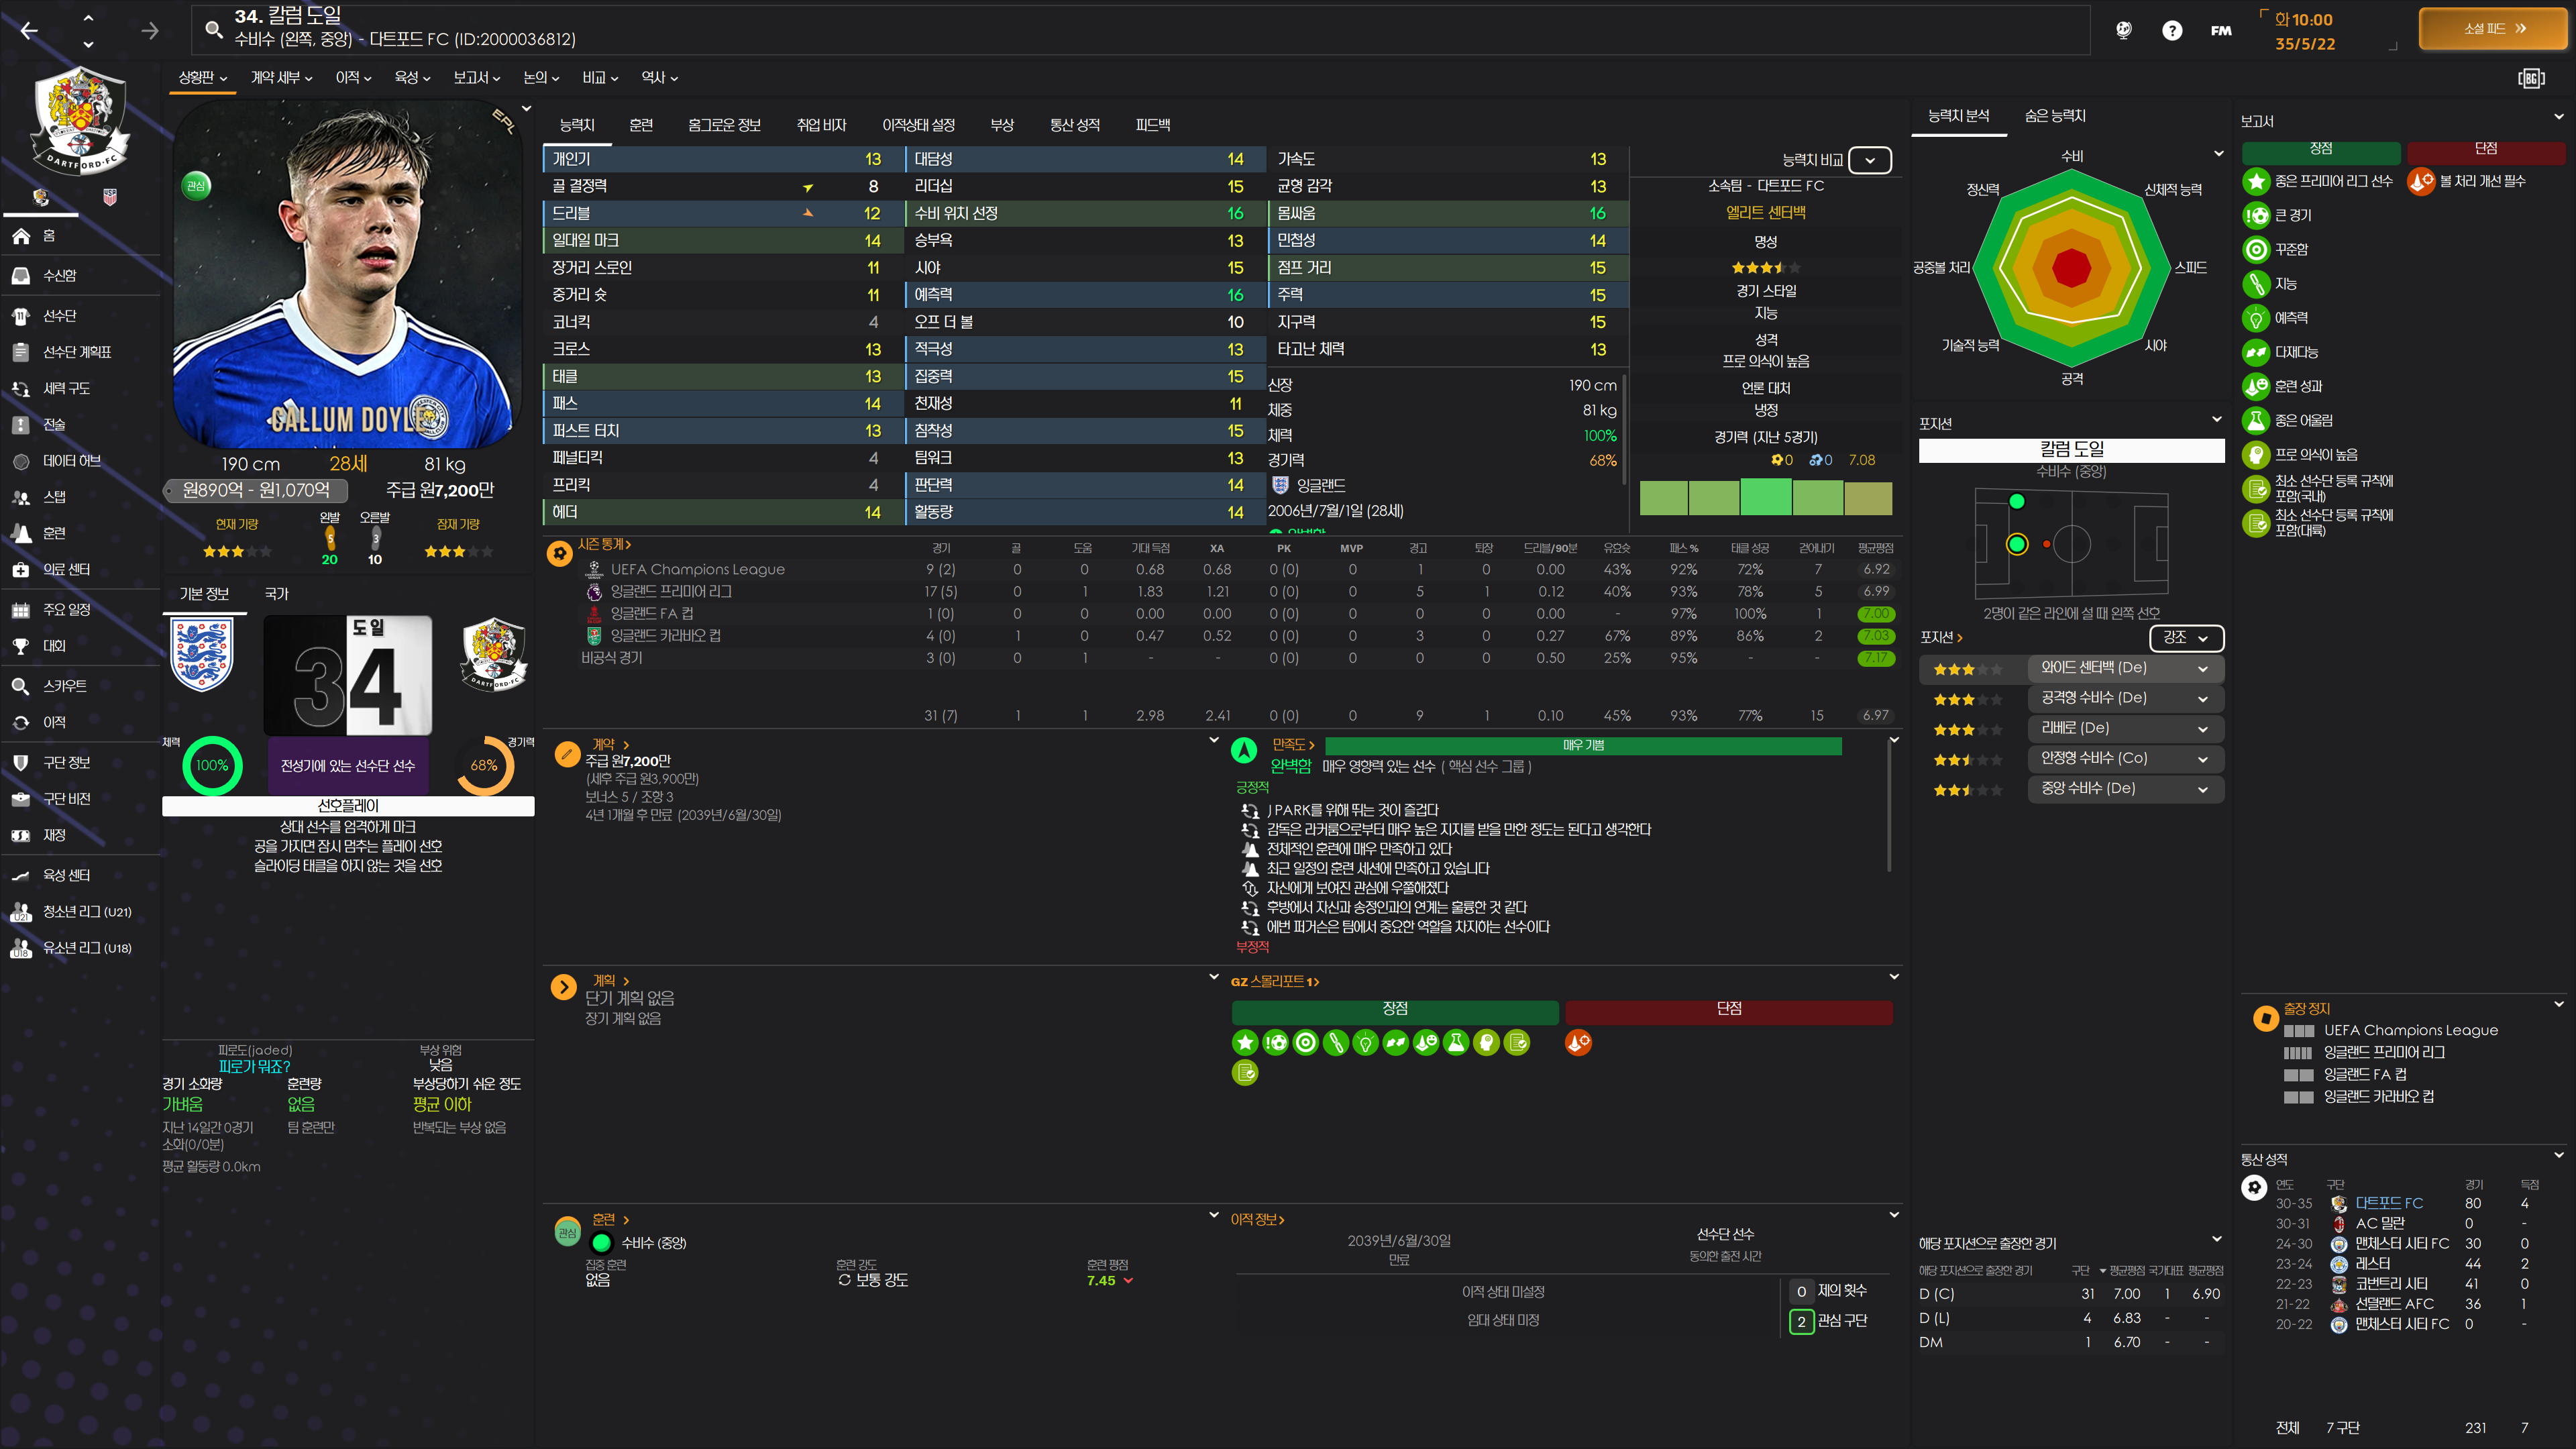The width and height of the screenshot is (2576, 1449).
Task: Click the back arrow navigation icon
Action: tap(29, 31)
